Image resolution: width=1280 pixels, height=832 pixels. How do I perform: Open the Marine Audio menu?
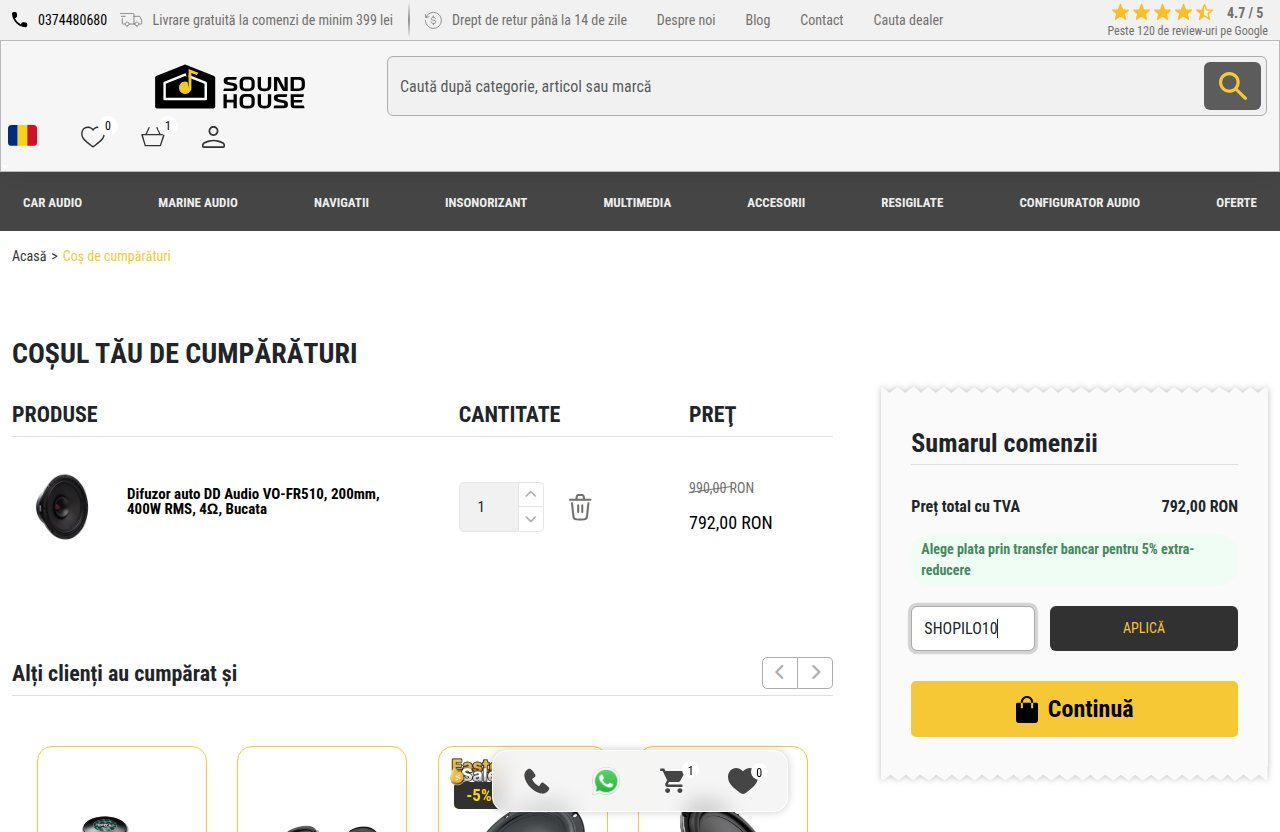click(x=198, y=202)
